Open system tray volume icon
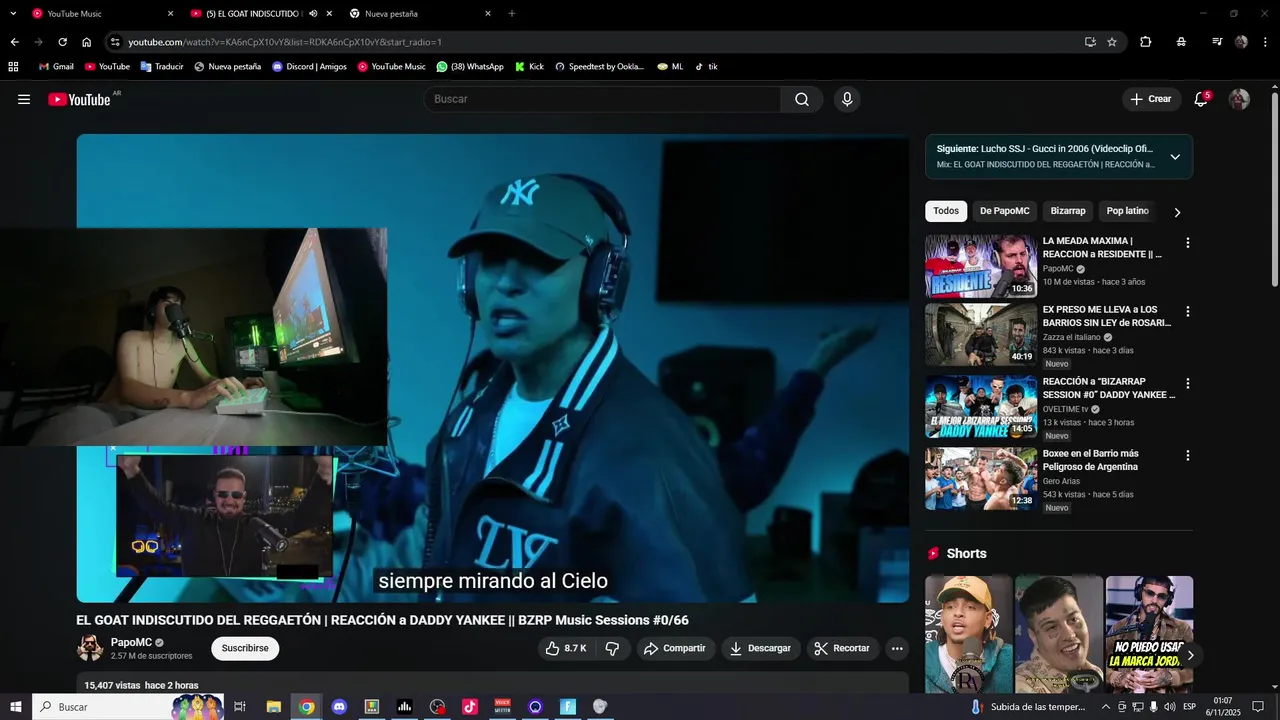 pyautogui.click(x=1170, y=707)
